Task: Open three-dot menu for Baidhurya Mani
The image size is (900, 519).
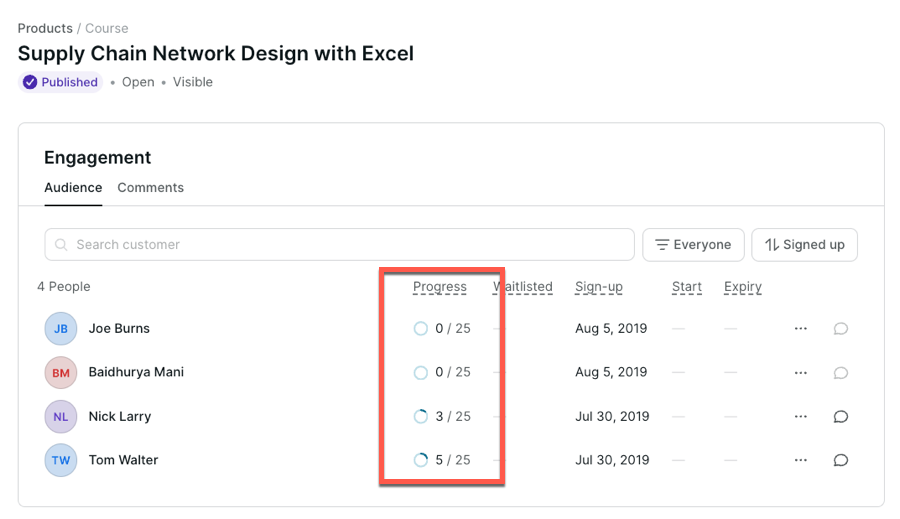Action: pos(800,372)
